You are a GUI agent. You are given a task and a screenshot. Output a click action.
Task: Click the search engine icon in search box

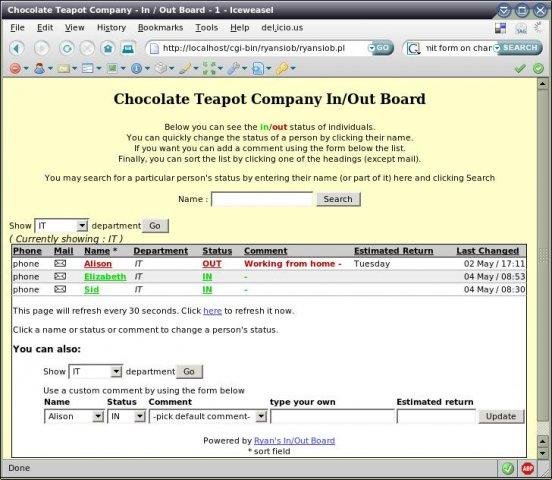pyautogui.click(x=413, y=48)
